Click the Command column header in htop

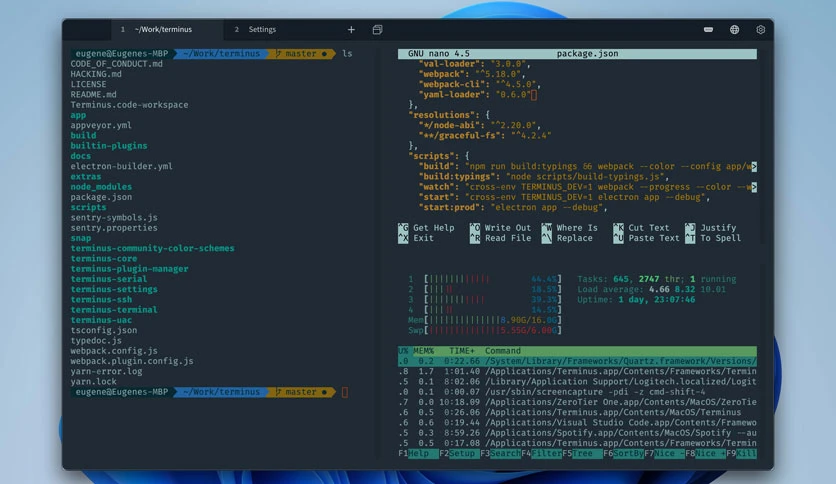[503, 351]
